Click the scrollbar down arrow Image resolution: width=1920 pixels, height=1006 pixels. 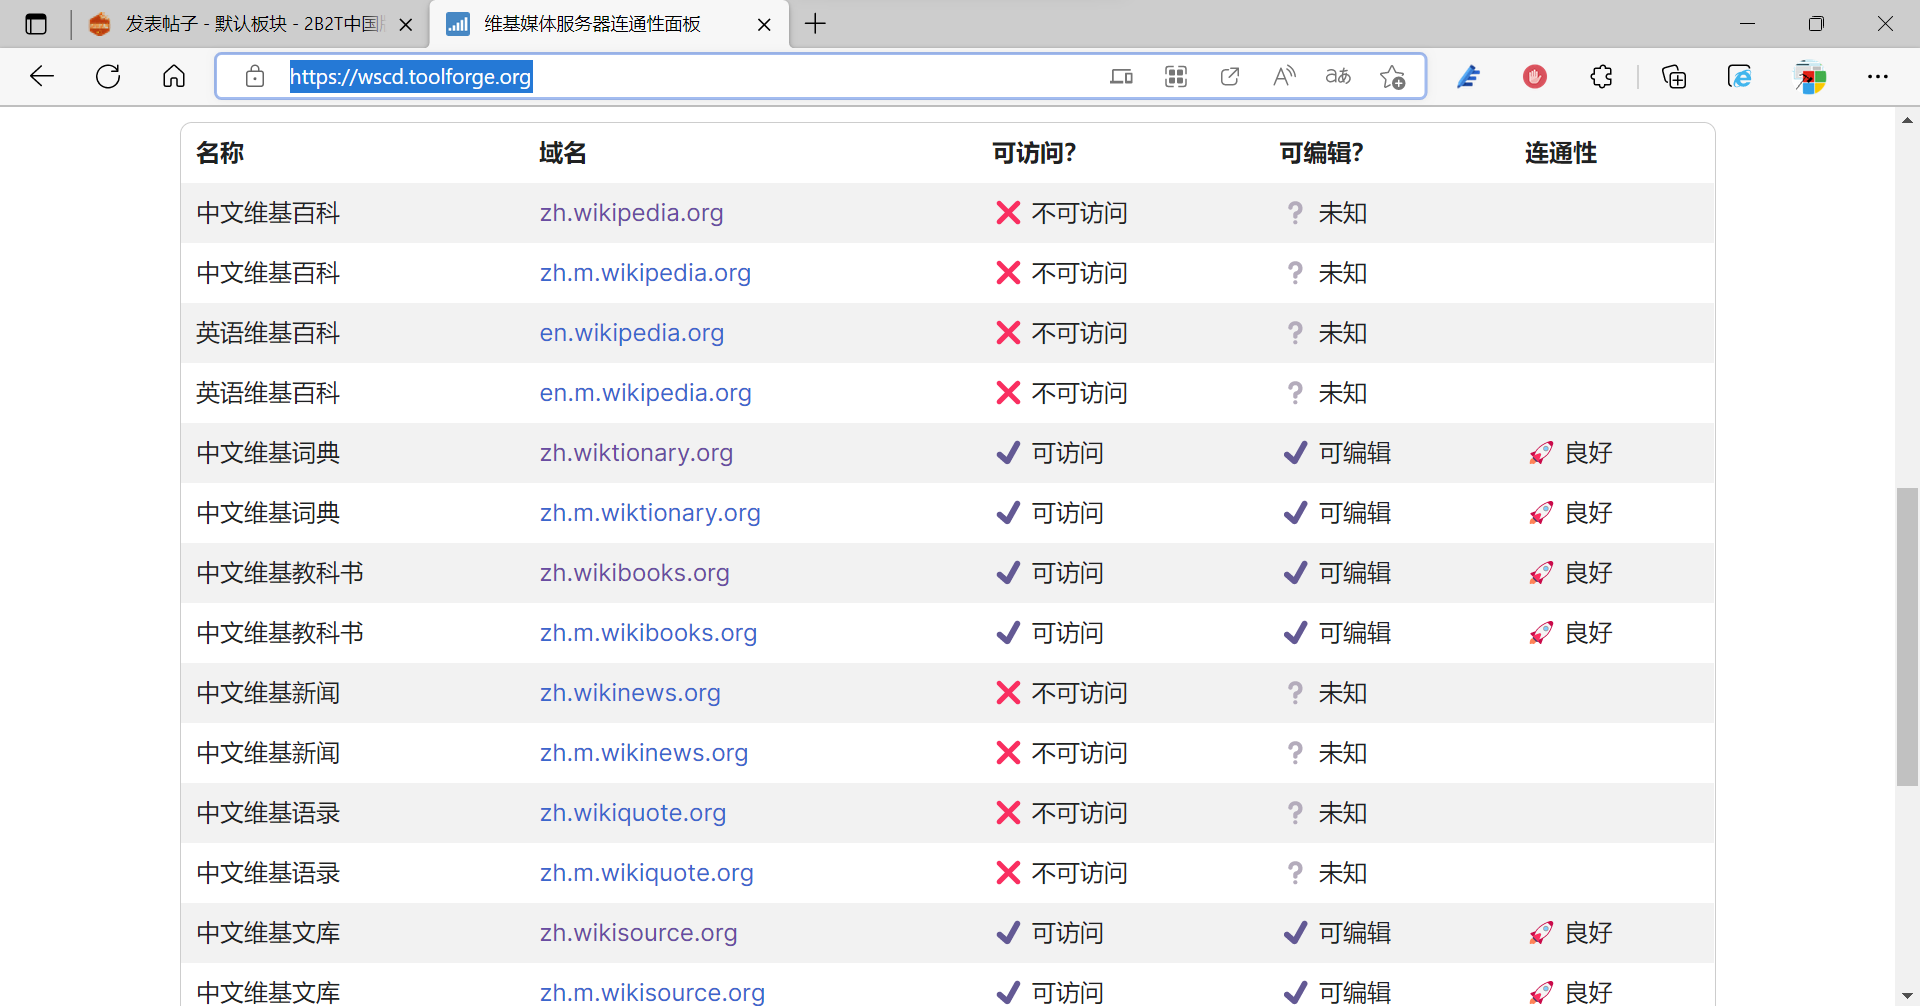coord(1907,996)
